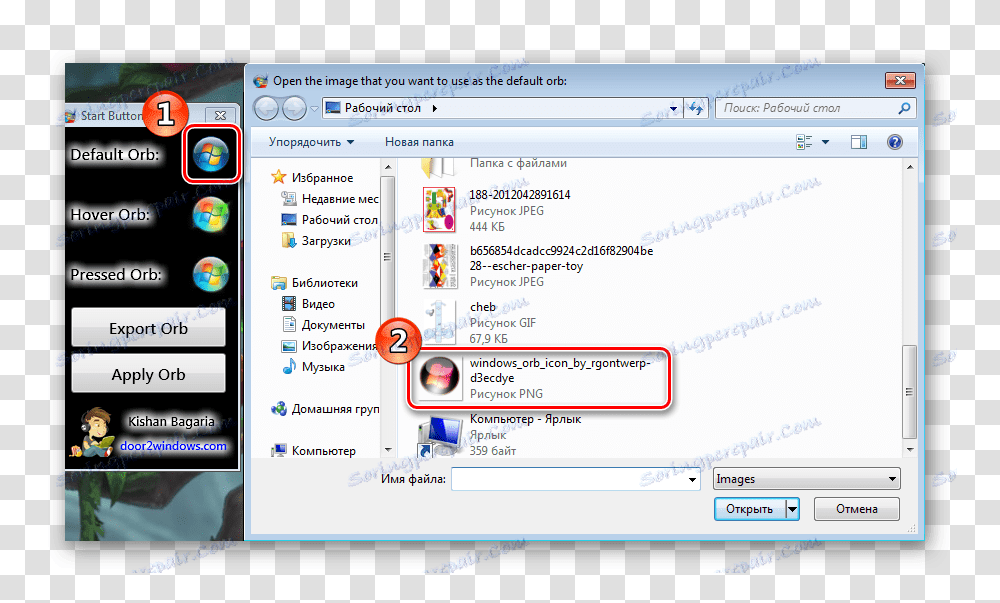The width and height of the screenshot is (1000, 603).
Task: Click the Export Orb button
Action: pos(149,328)
